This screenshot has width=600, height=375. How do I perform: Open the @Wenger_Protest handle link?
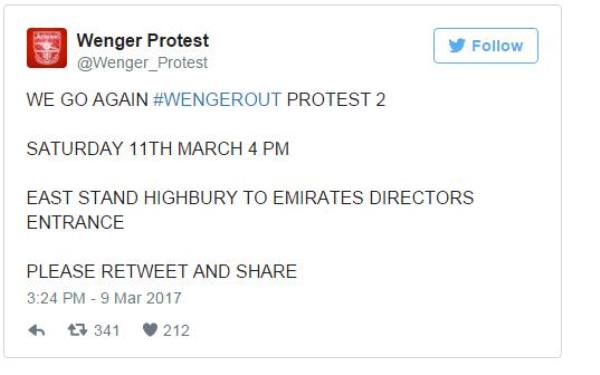tap(142, 63)
